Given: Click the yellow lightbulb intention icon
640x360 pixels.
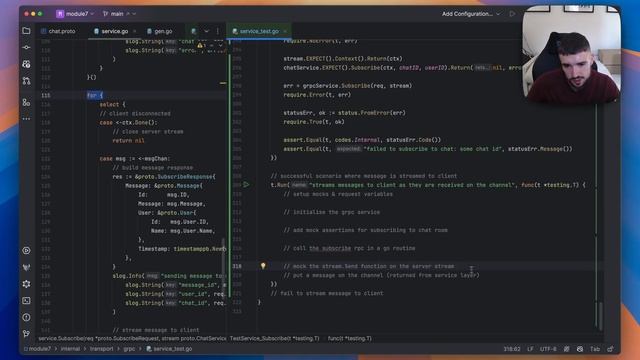Looking at the screenshot, I should pyautogui.click(x=263, y=266).
